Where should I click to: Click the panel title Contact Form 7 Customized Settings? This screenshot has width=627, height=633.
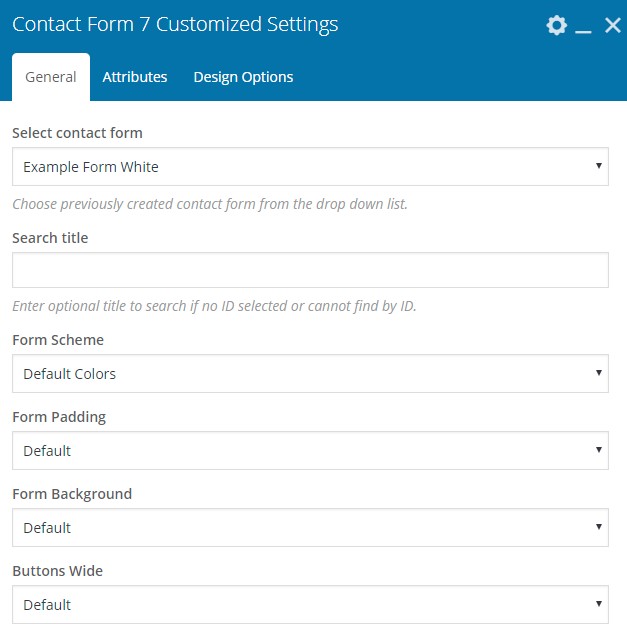(x=175, y=24)
